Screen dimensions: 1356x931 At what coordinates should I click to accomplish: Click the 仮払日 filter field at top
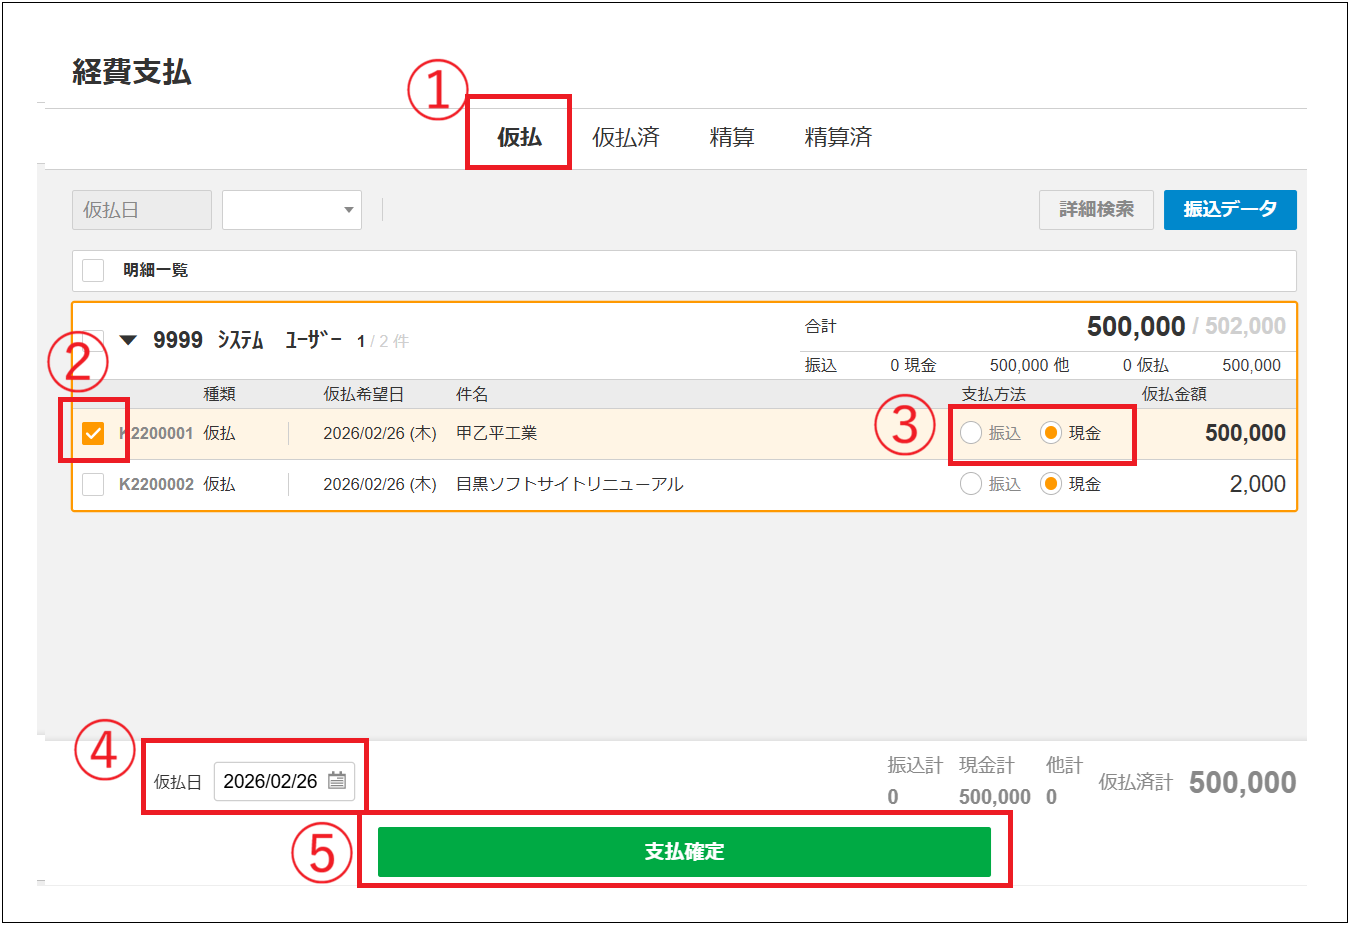coord(142,210)
